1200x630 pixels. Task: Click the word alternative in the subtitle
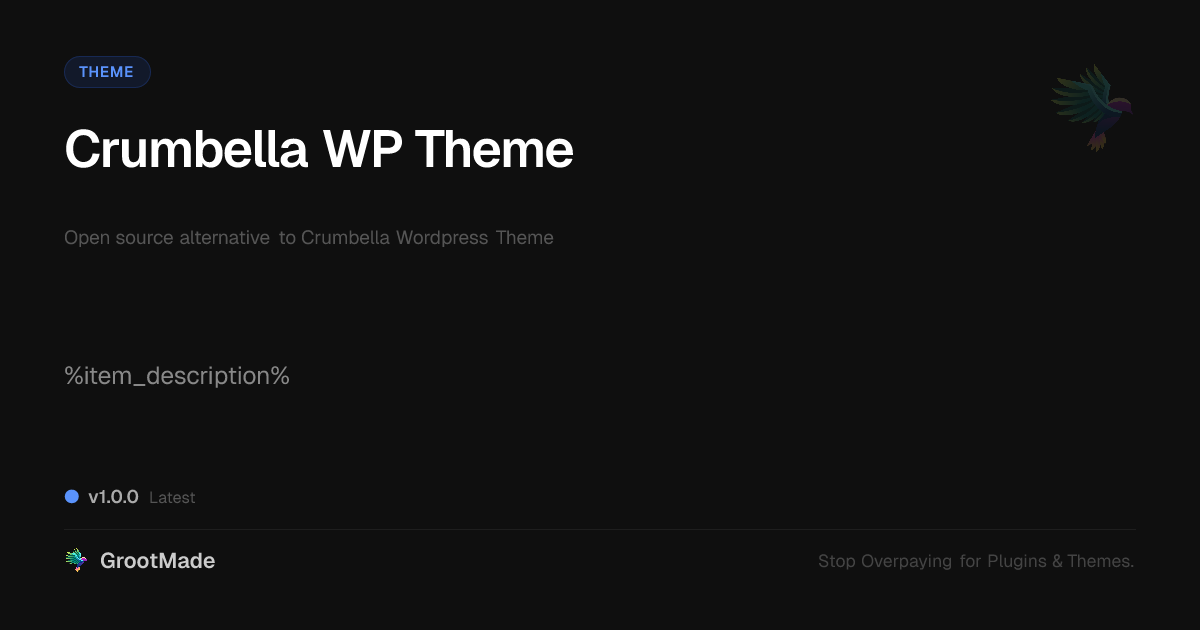[225, 238]
